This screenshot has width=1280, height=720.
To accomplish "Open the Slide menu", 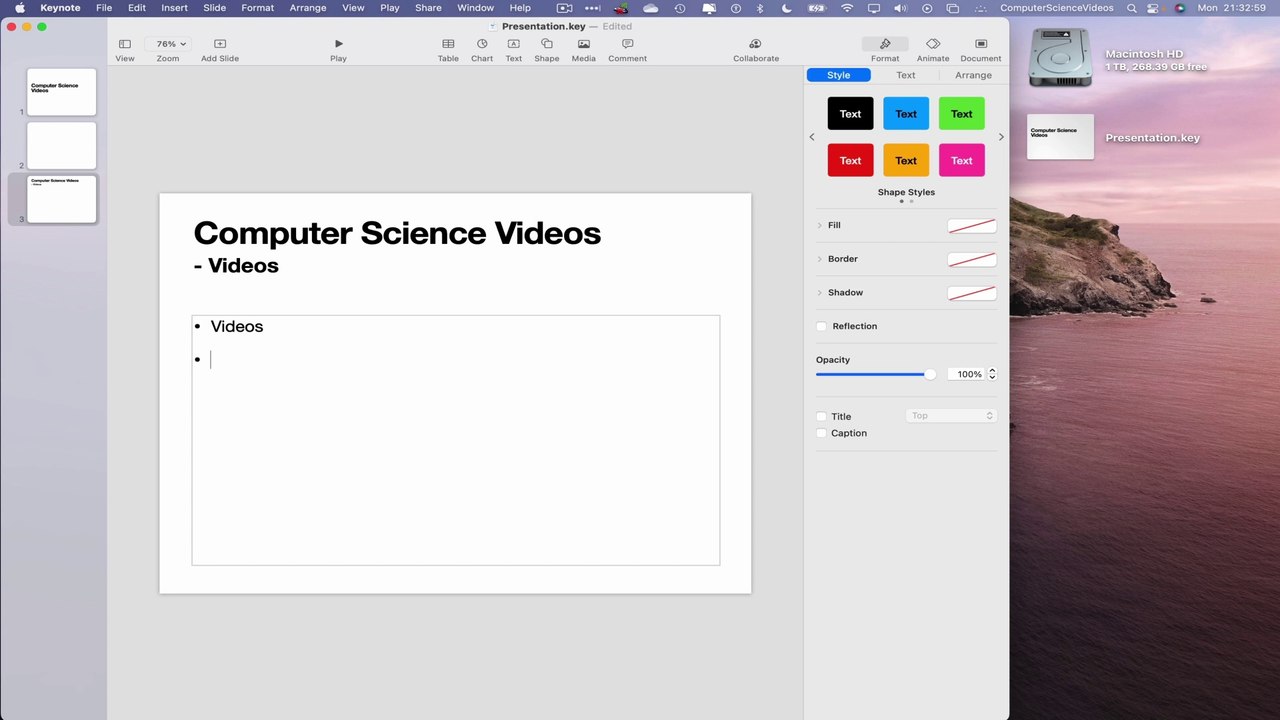I will coord(214,8).
